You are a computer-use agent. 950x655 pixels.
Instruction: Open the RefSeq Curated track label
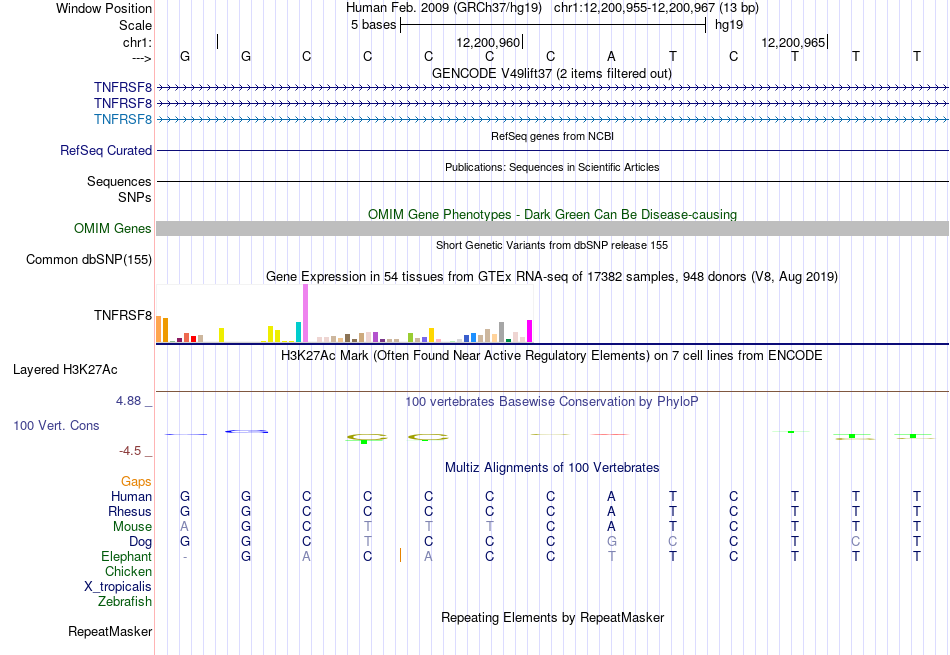click(x=105, y=150)
